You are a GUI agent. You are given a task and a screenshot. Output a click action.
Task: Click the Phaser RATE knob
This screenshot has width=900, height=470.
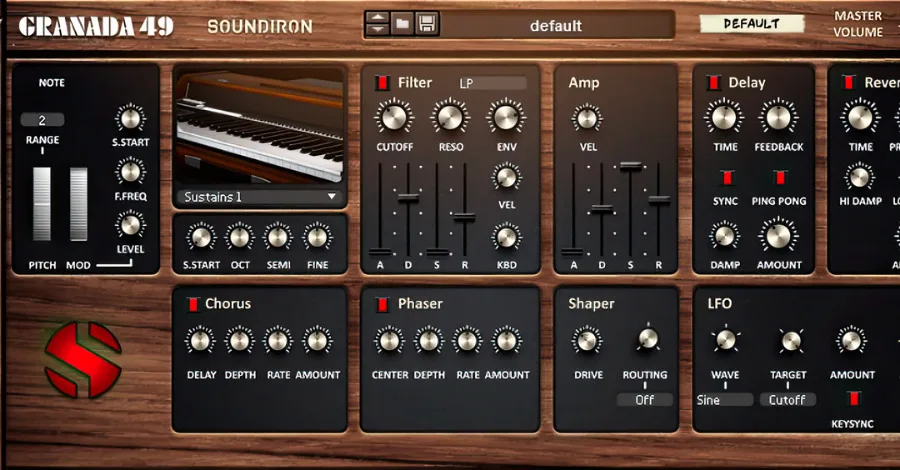pos(468,341)
